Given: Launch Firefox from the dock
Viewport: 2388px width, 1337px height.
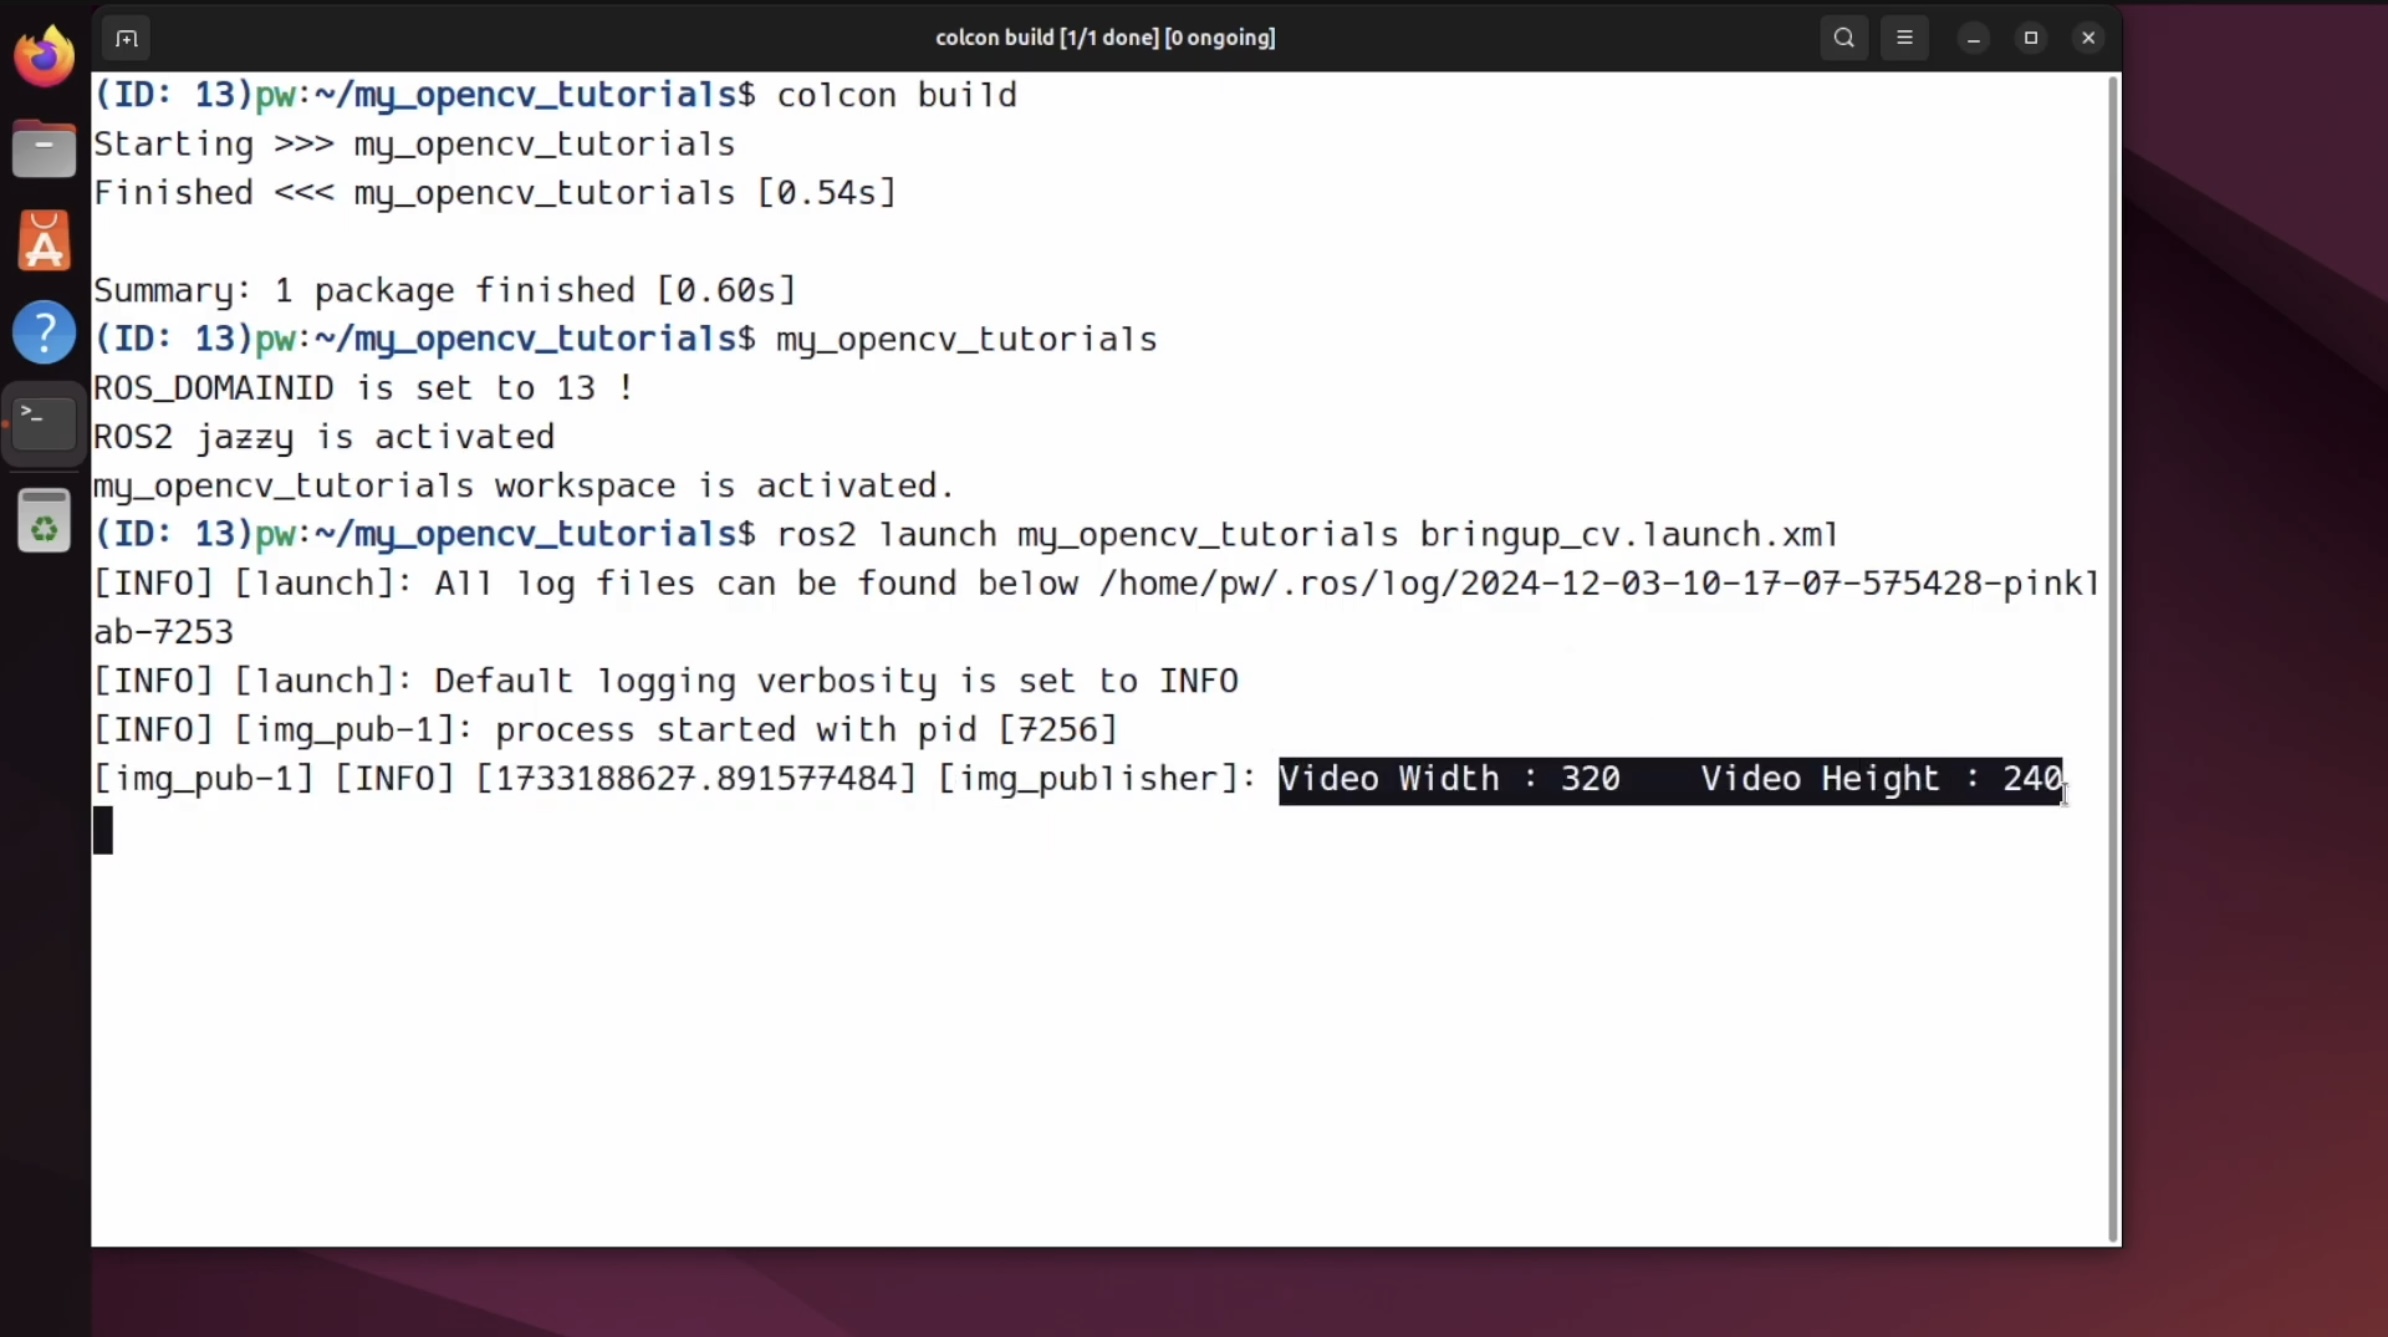Looking at the screenshot, I should pyautogui.click(x=44, y=56).
